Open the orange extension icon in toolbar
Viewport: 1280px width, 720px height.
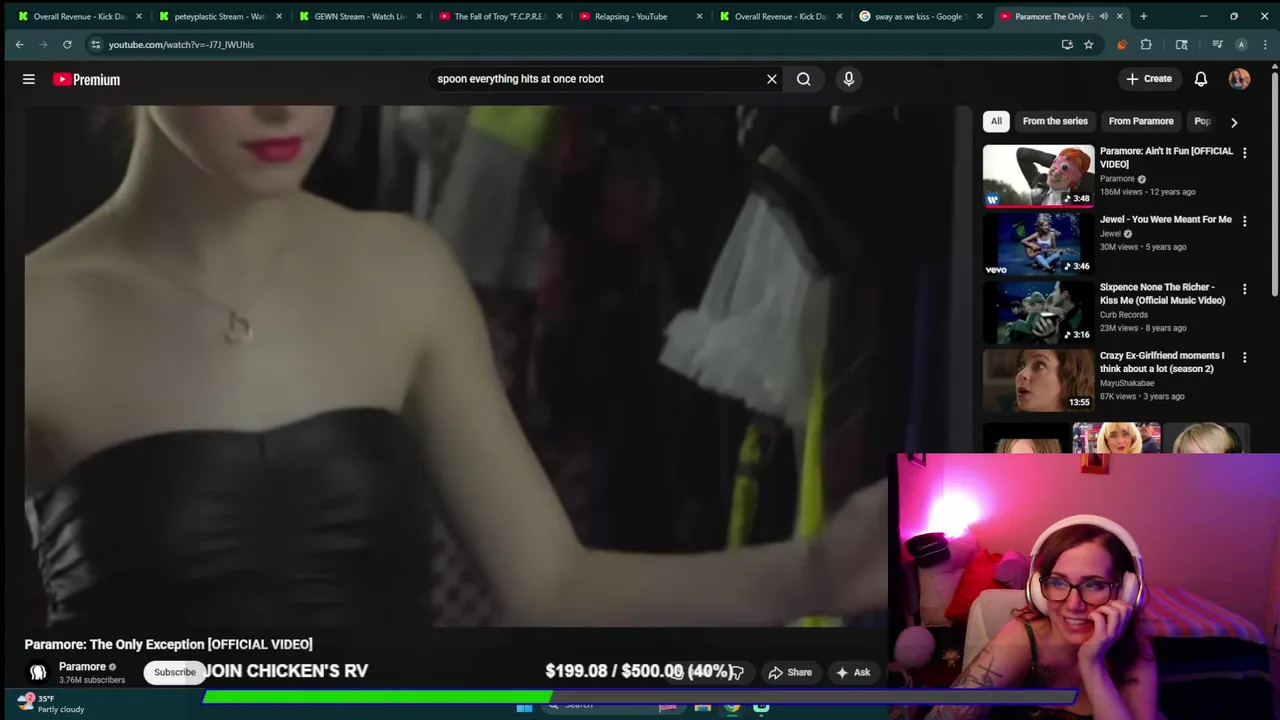point(1121,44)
